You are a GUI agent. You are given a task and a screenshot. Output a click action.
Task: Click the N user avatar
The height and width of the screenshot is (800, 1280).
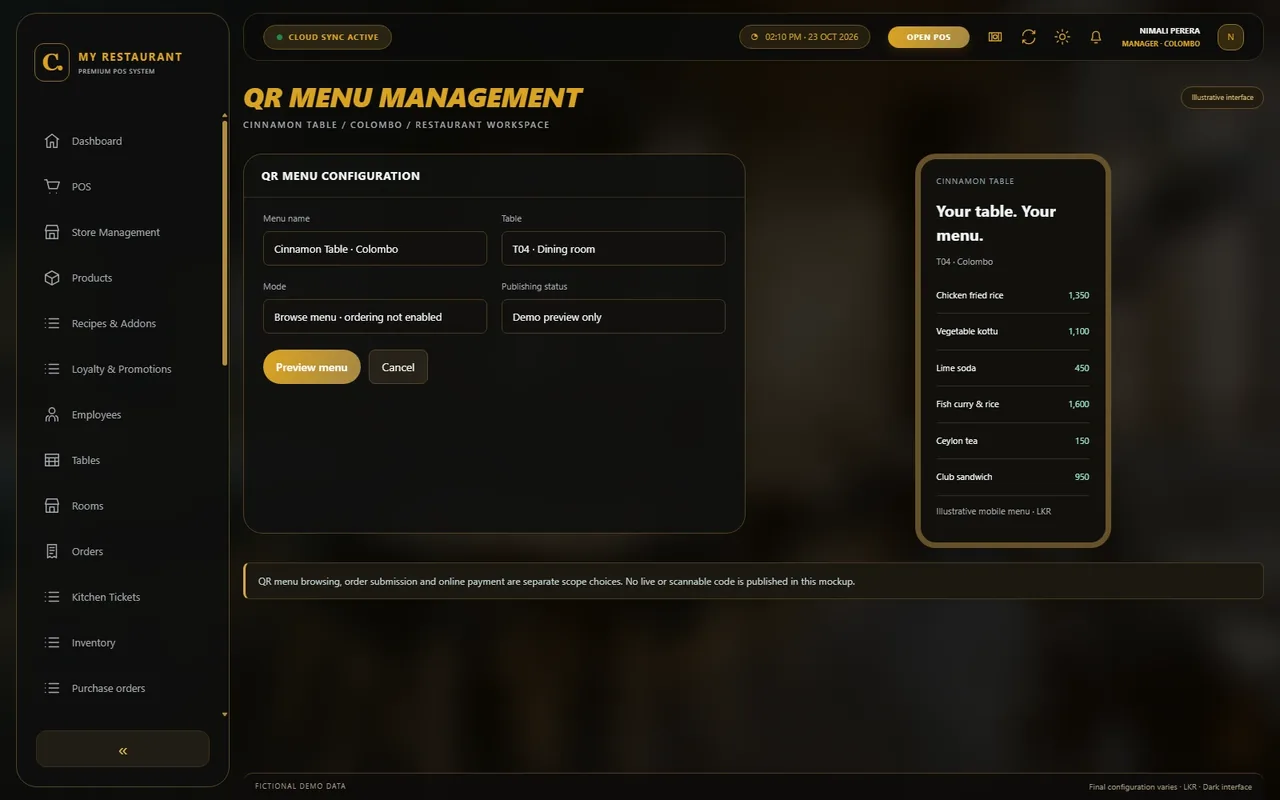(1230, 37)
